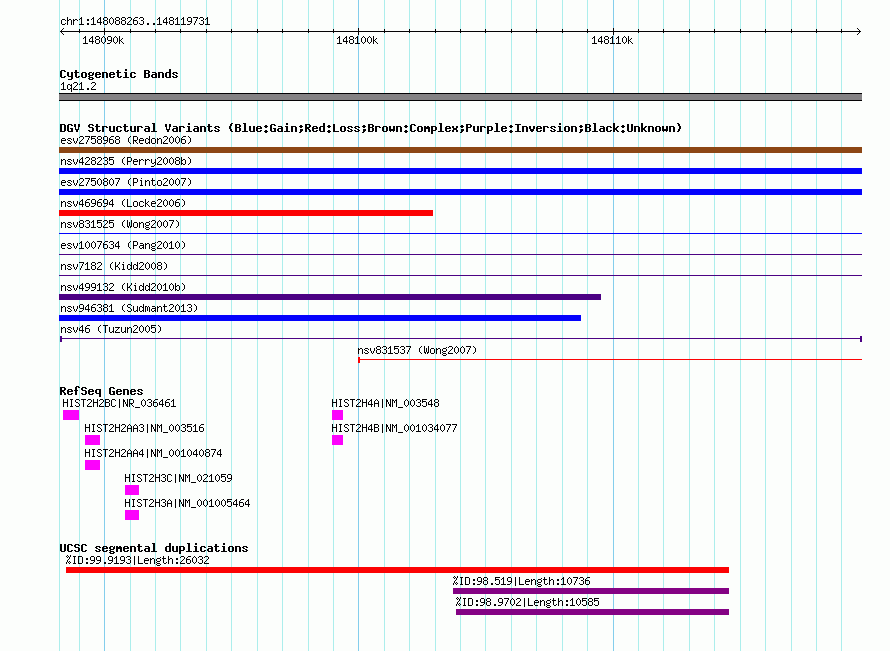Click the "nsv499132 (Kidd2010b)" label

(x=123, y=287)
